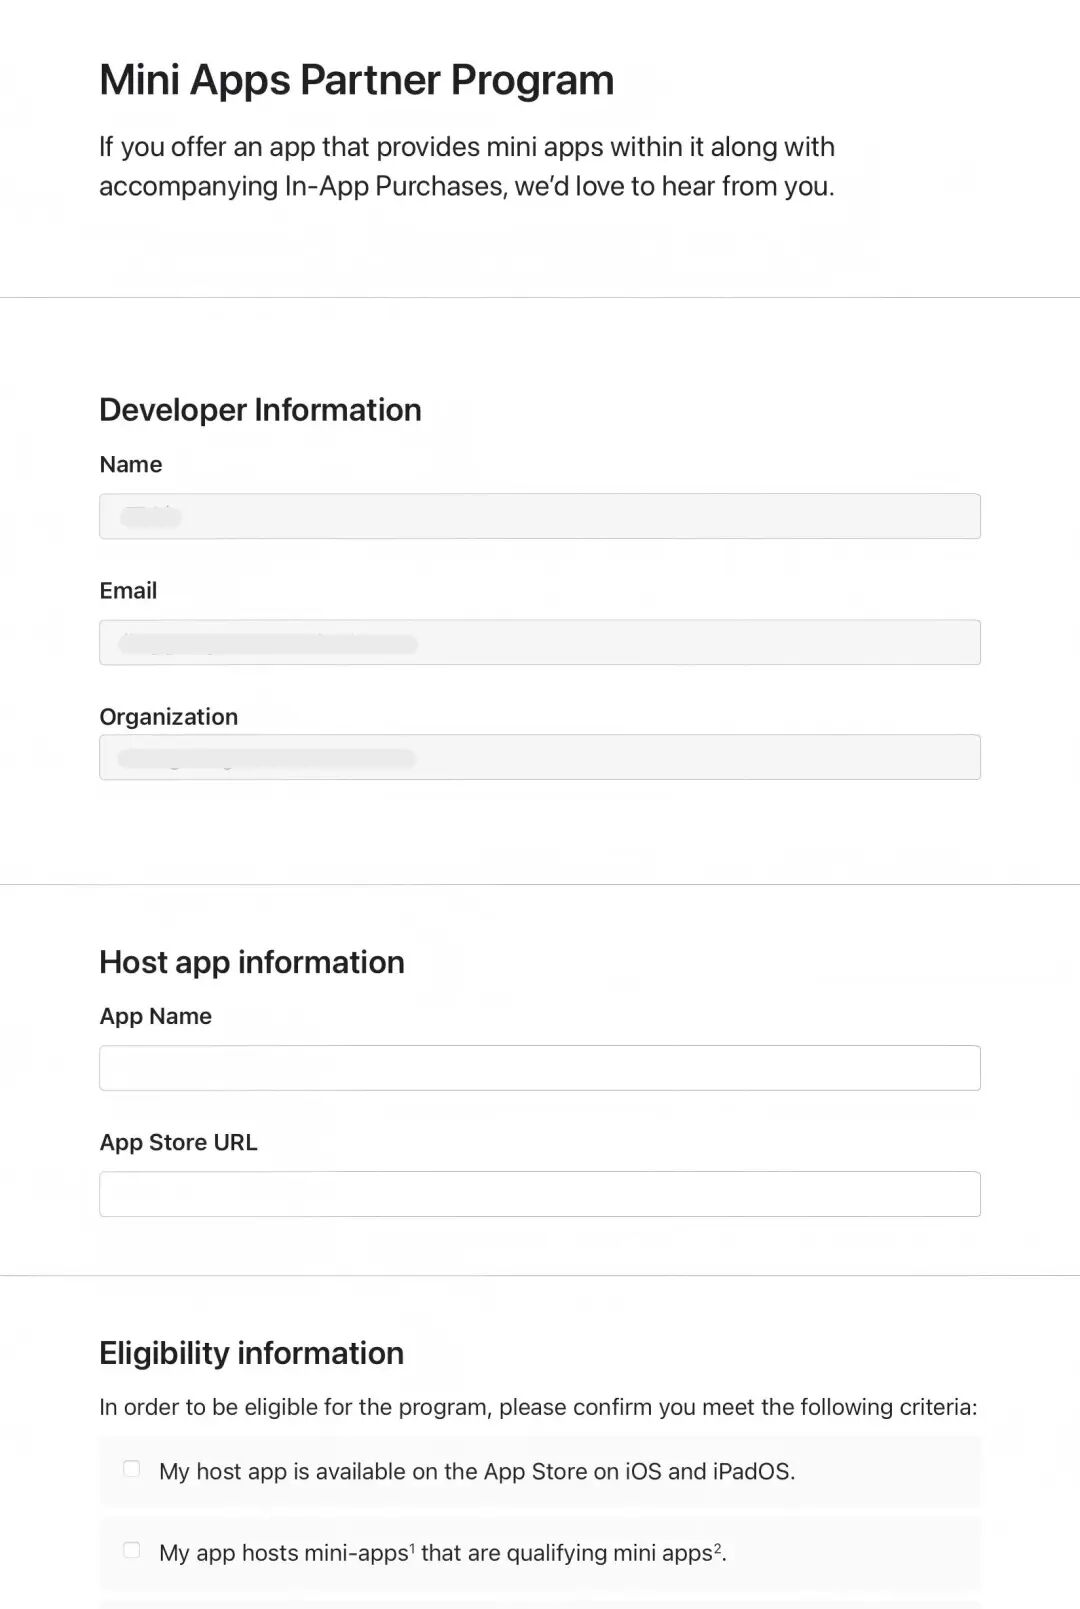Image resolution: width=1080 pixels, height=1609 pixels.
Task: Click into the App Name text field
Action: [x=539, y=1068]
